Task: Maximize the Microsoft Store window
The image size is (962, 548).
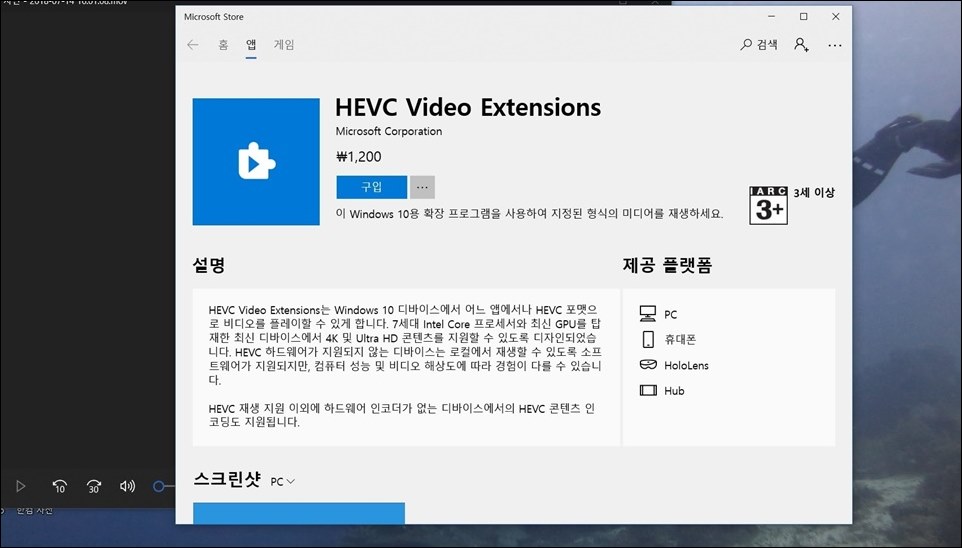Action: 804,17
